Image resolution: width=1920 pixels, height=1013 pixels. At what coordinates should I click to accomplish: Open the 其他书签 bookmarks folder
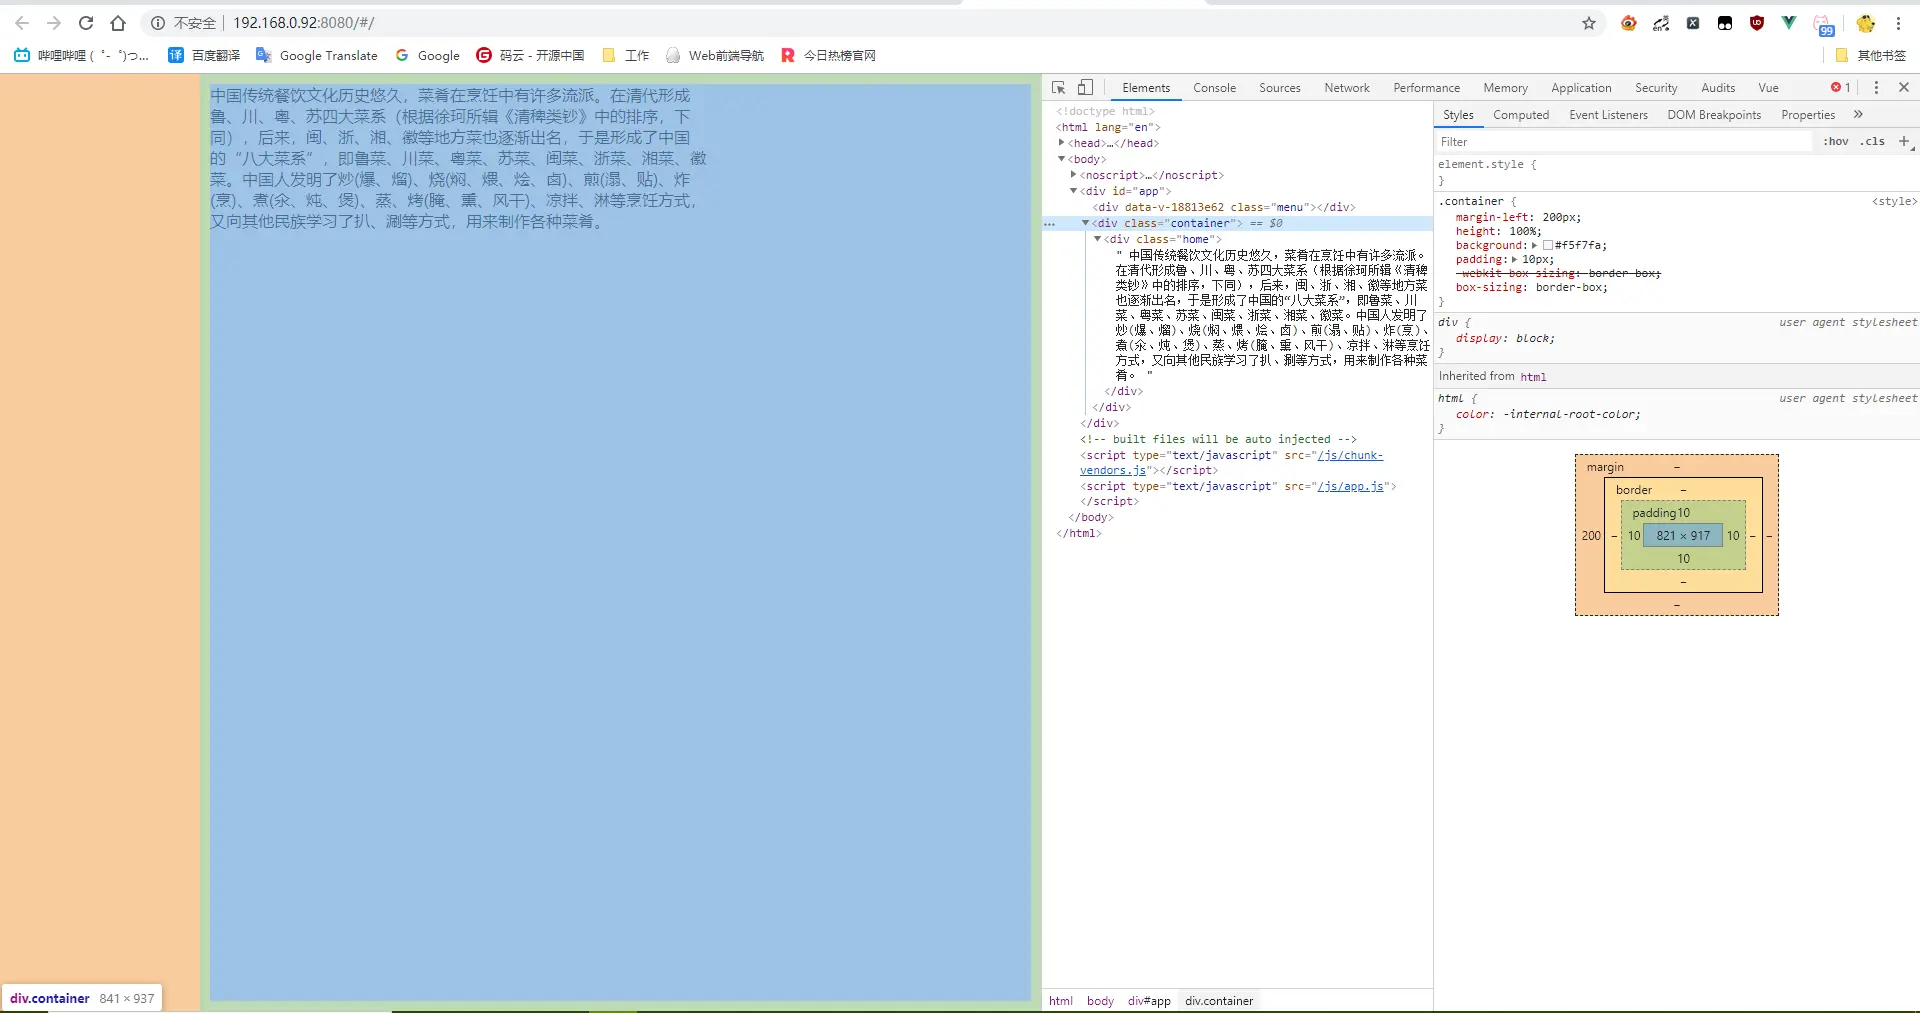coord(1871,56)
